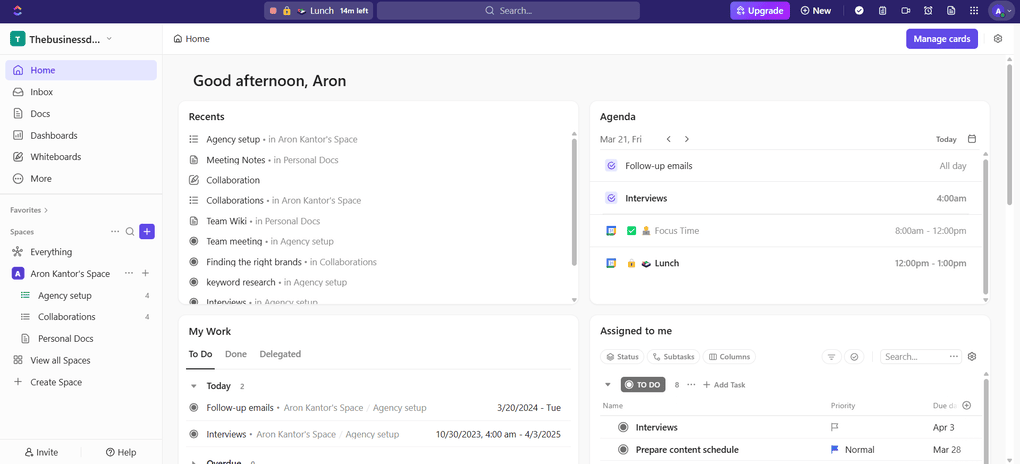1020x464 pixels.
Task: Open Dashboards in the sidebar
Action: coord(81,135)
